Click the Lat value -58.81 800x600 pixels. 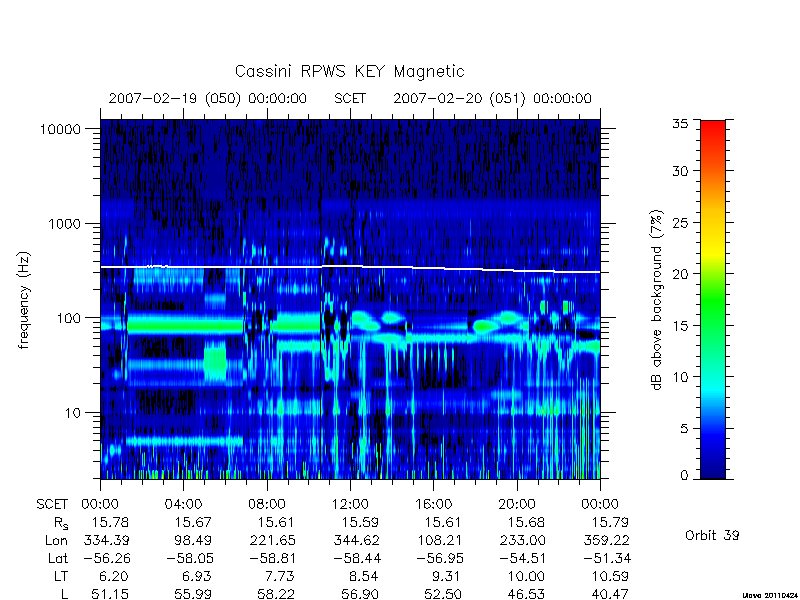click(272, 558)
